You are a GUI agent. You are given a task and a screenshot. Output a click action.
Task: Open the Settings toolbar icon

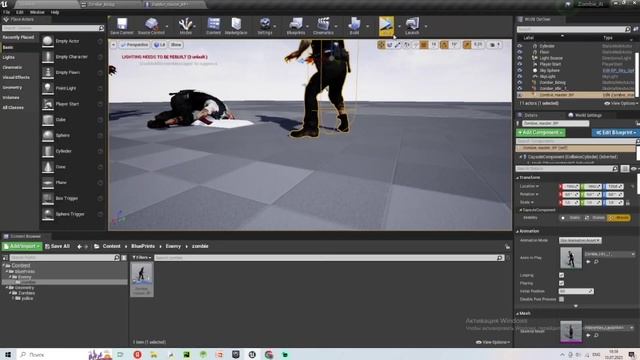(265, 26)
